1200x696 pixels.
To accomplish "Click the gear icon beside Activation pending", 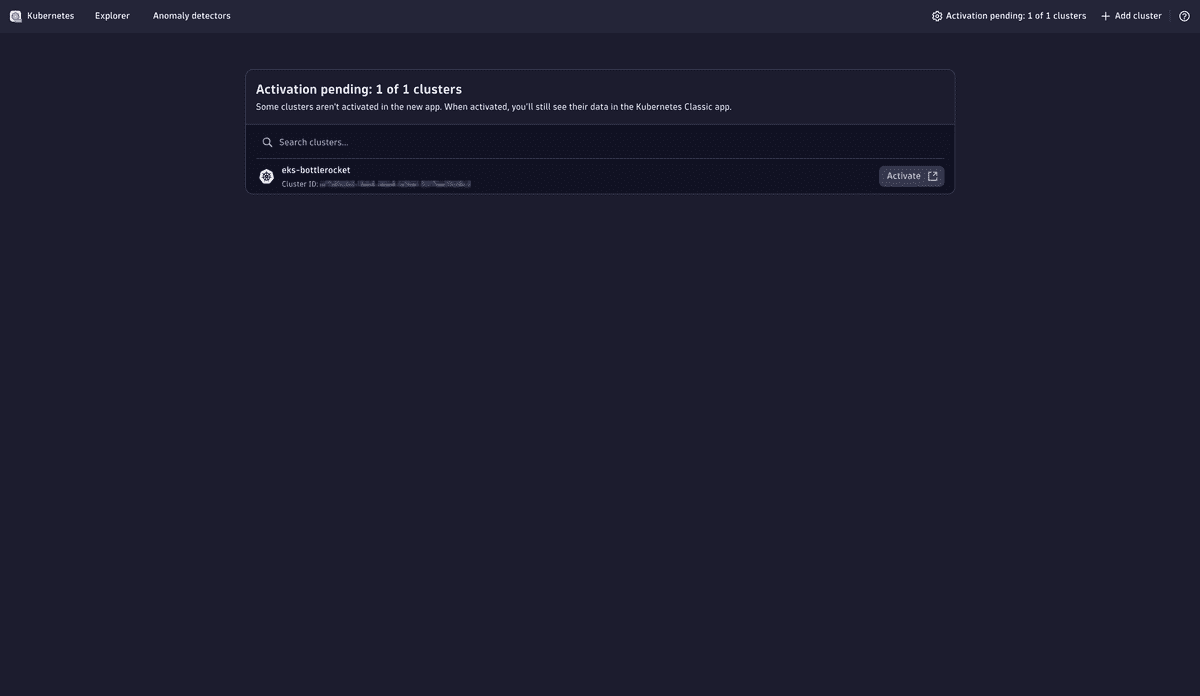I will click(x=937, y=16).
